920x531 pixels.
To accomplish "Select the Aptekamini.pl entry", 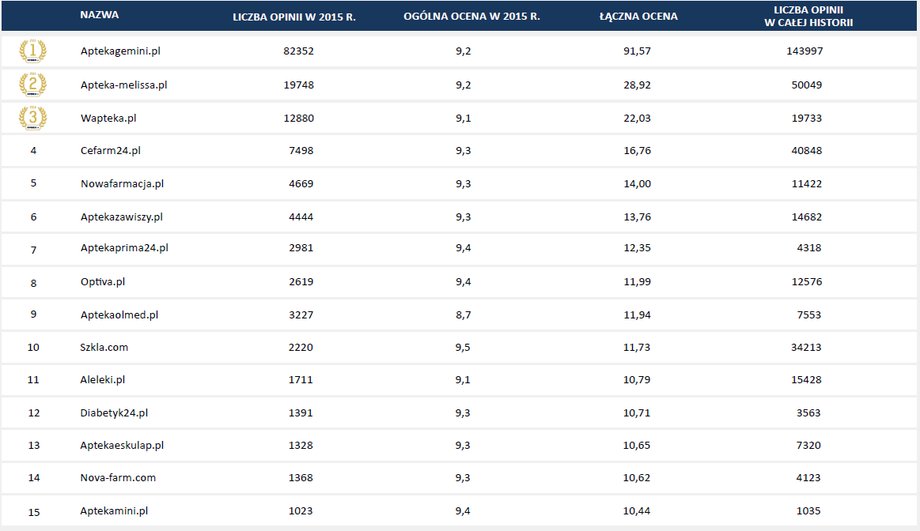I will tap(114, 511).
